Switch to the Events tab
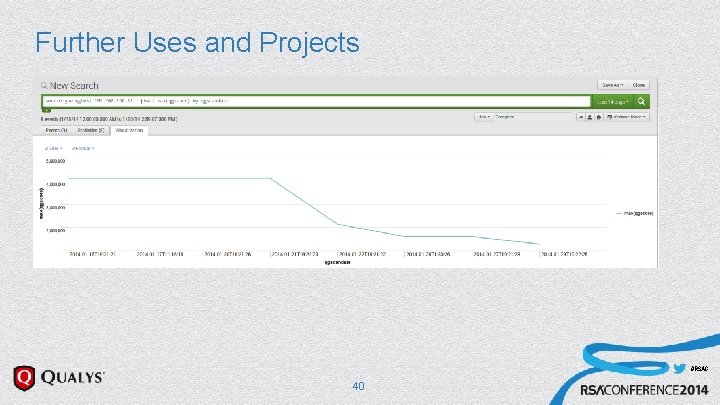720x405 pixels. coord(56,130)
